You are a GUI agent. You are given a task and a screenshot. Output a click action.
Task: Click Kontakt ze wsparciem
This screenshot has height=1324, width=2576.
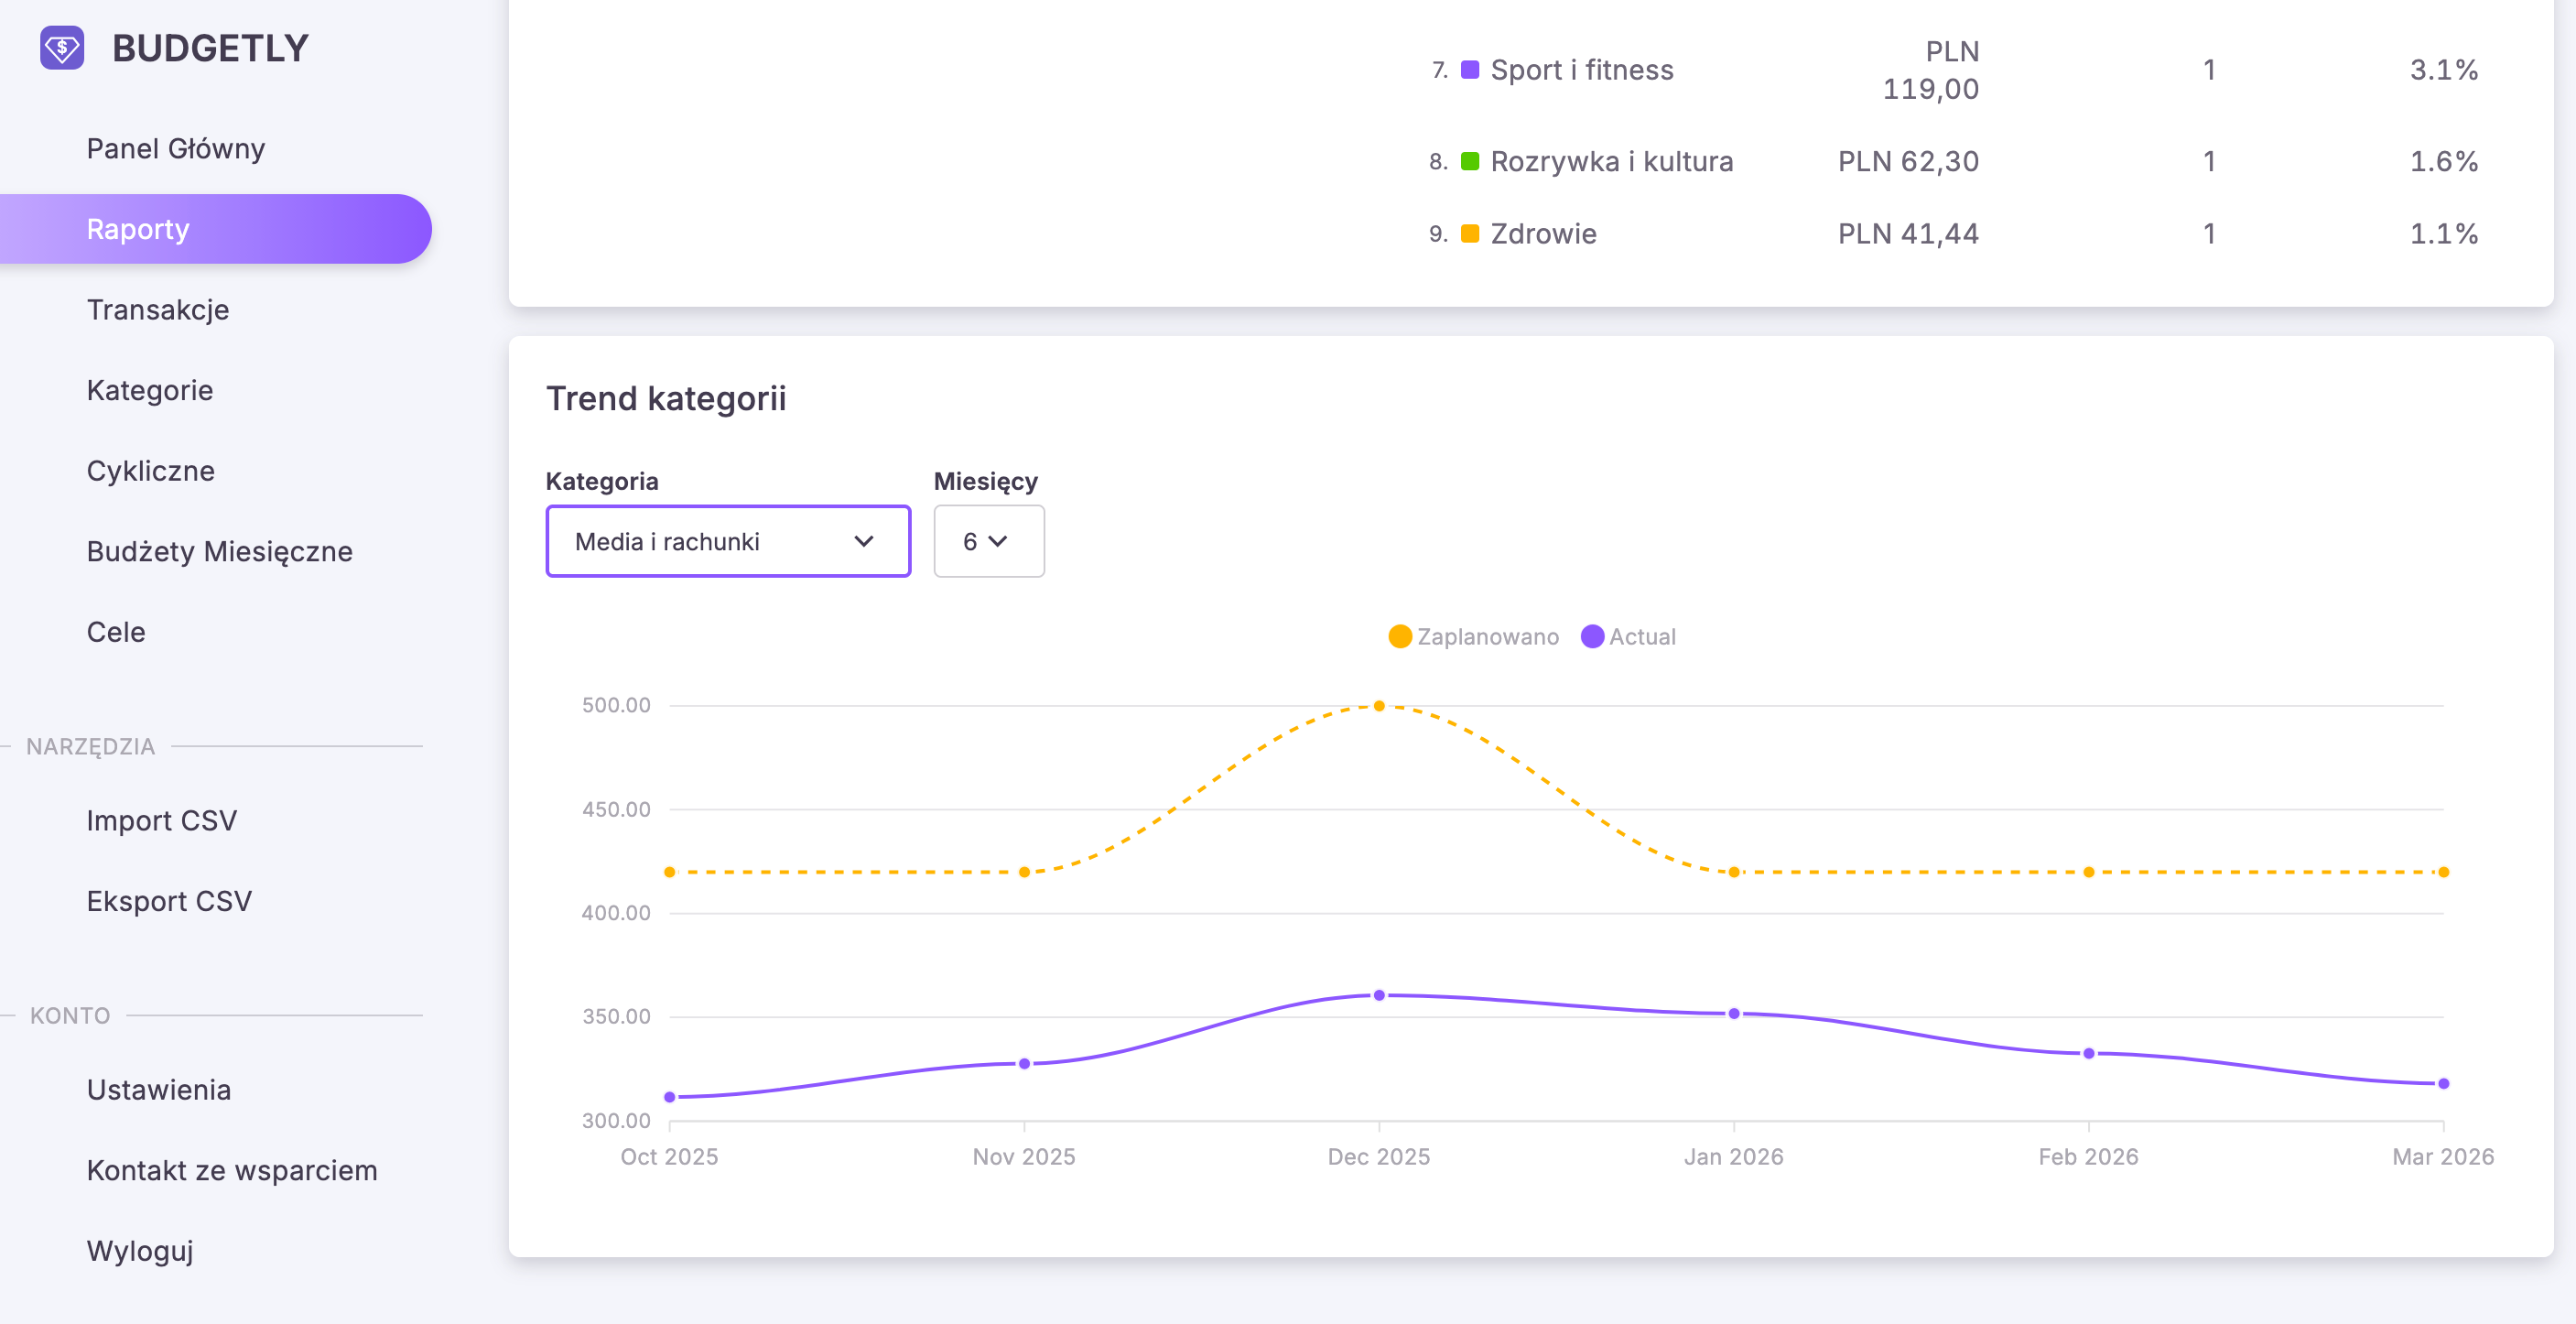coord(232,1170)
